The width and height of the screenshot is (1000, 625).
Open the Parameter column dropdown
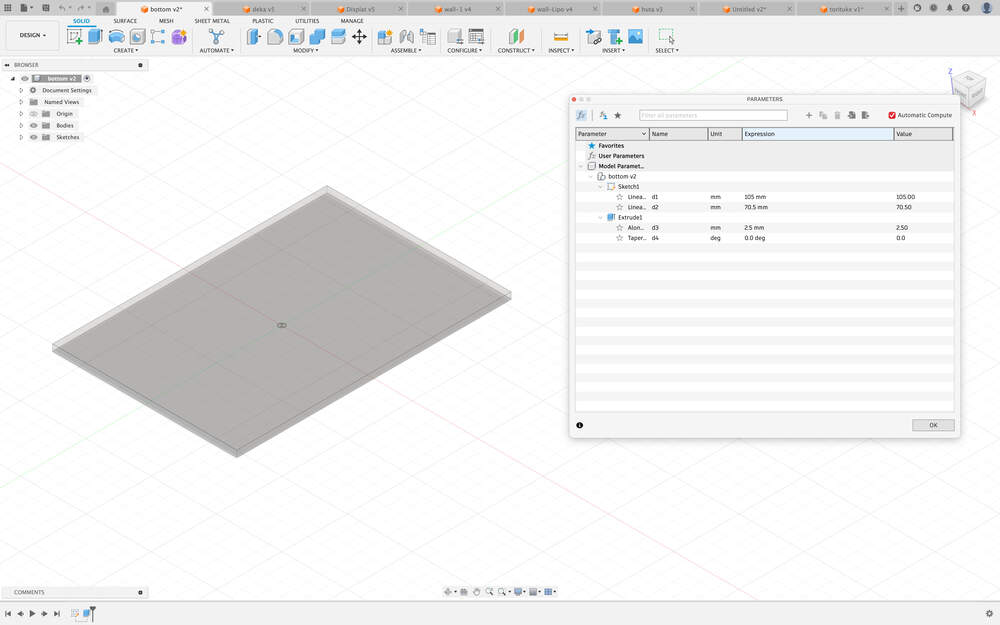(643, 134)
